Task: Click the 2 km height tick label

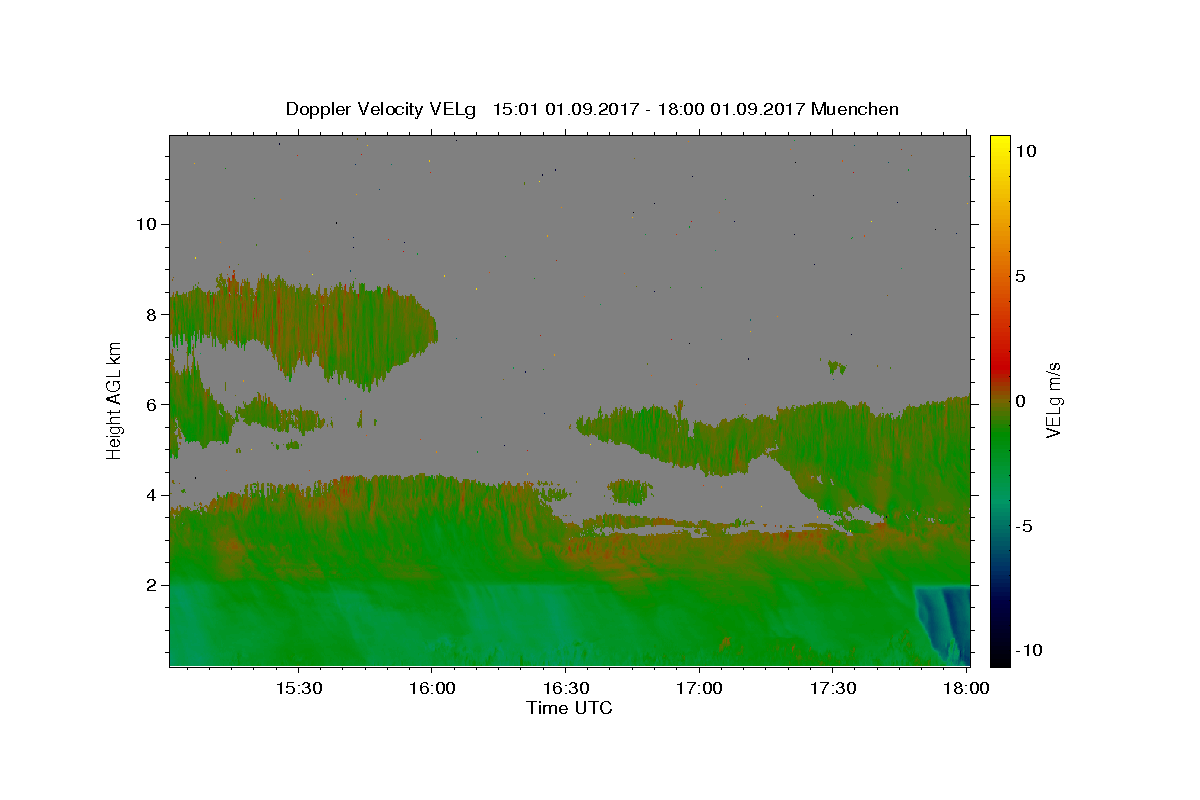Action: (149, 585)
